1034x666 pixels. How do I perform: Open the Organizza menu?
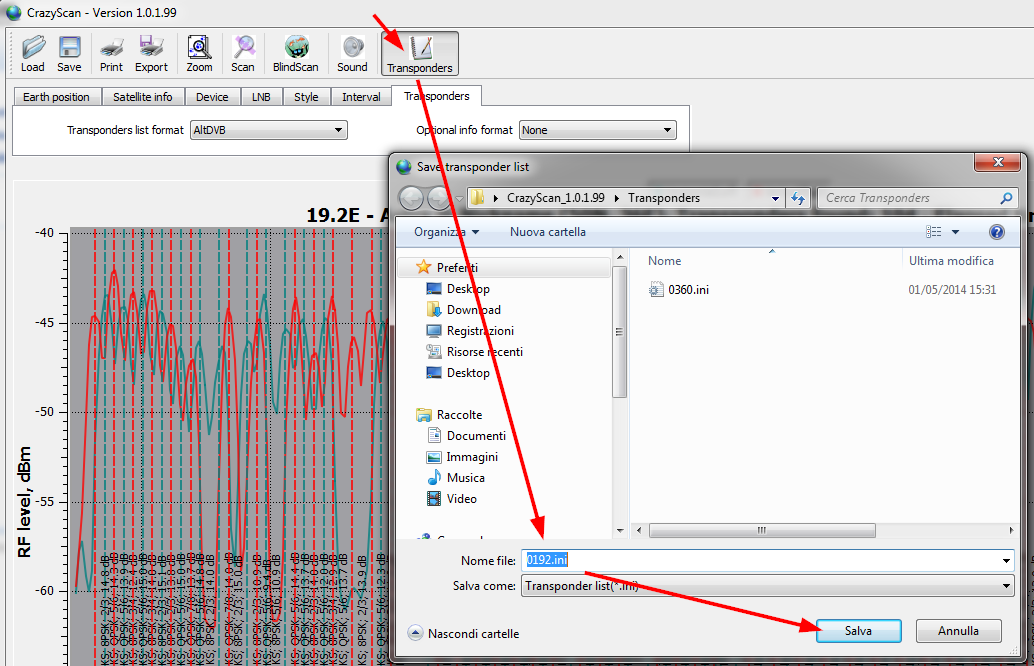(x=446, y=232)
